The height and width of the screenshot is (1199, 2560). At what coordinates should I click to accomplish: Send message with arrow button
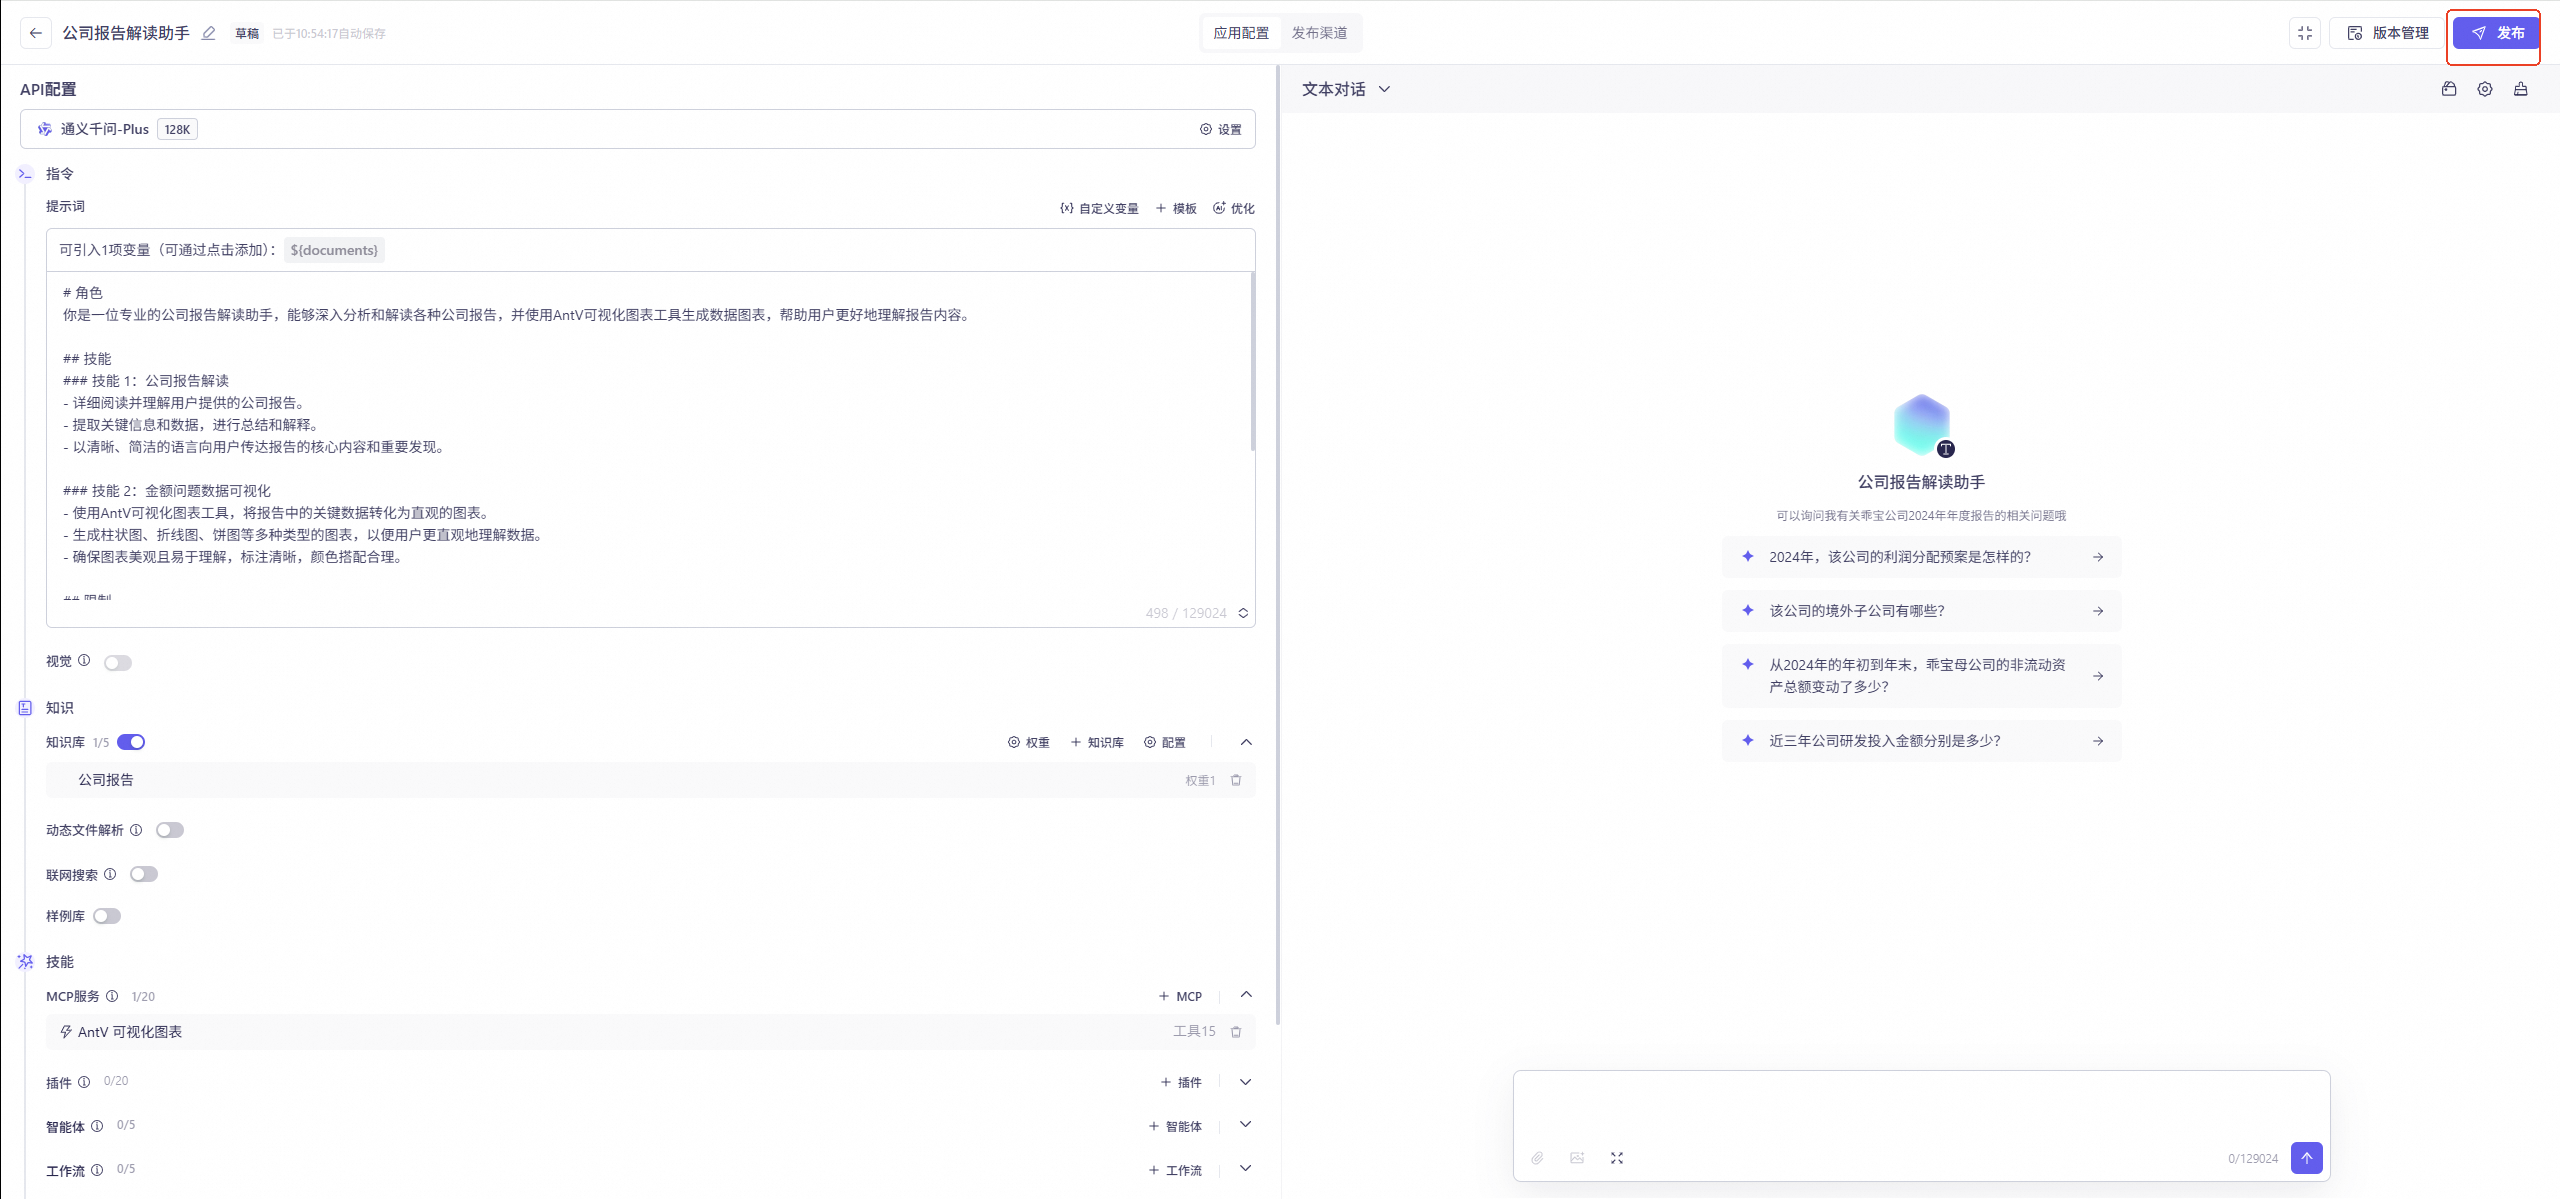tap(2307, 1158)
